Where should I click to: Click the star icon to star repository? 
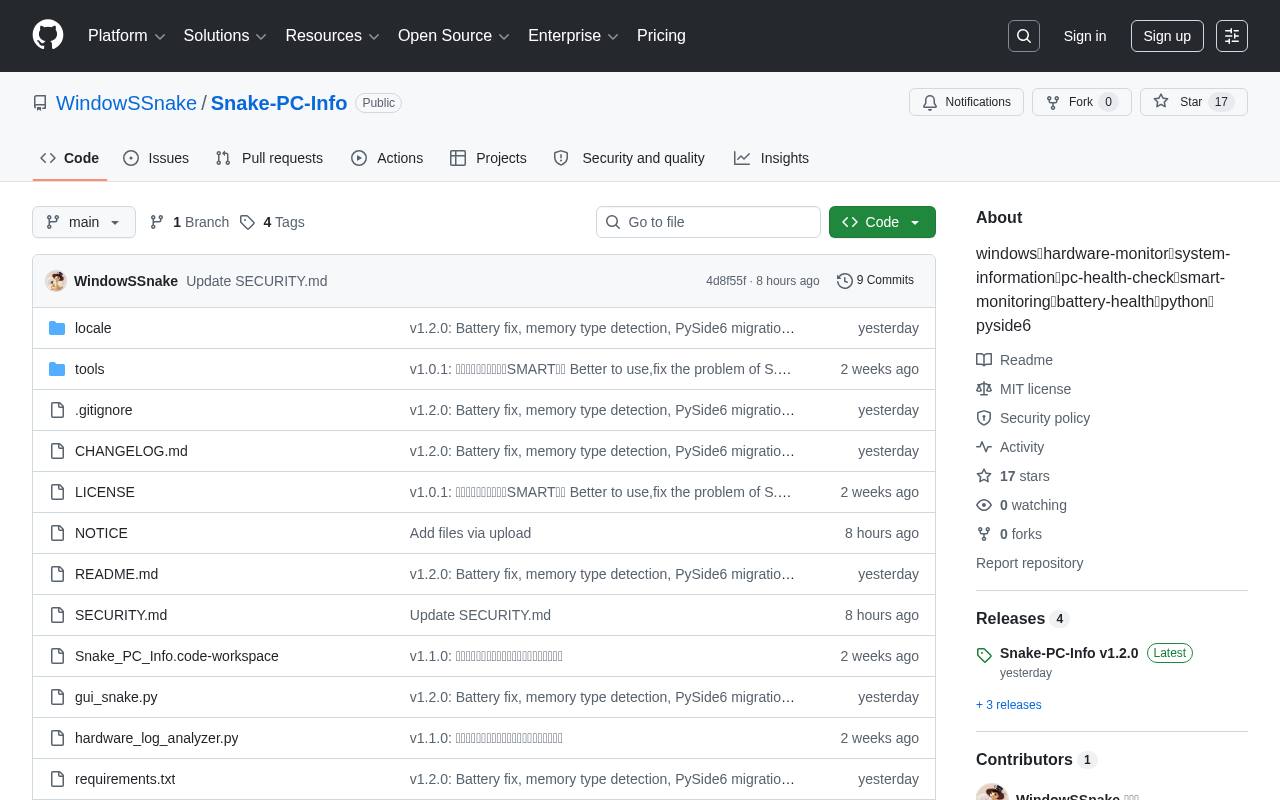coord(1161,102)
